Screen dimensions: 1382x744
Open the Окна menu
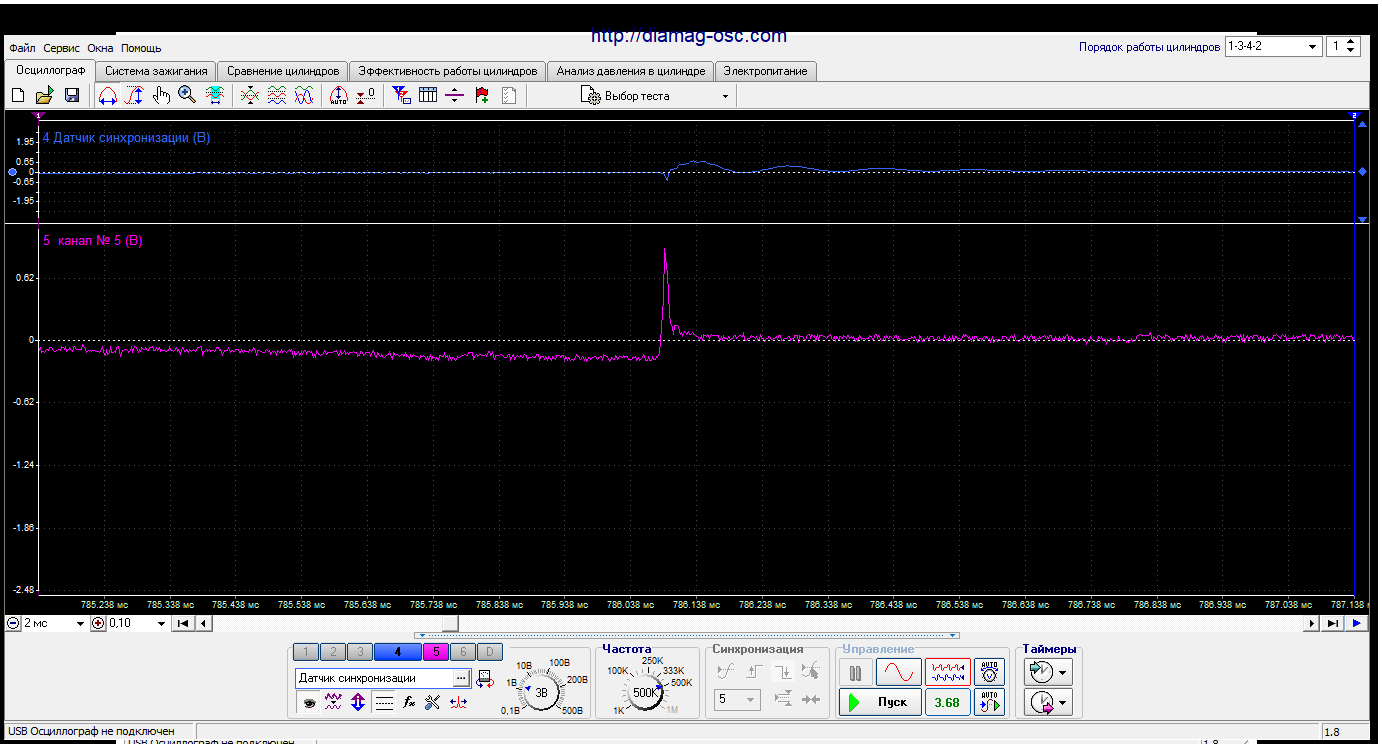[100, 48]
